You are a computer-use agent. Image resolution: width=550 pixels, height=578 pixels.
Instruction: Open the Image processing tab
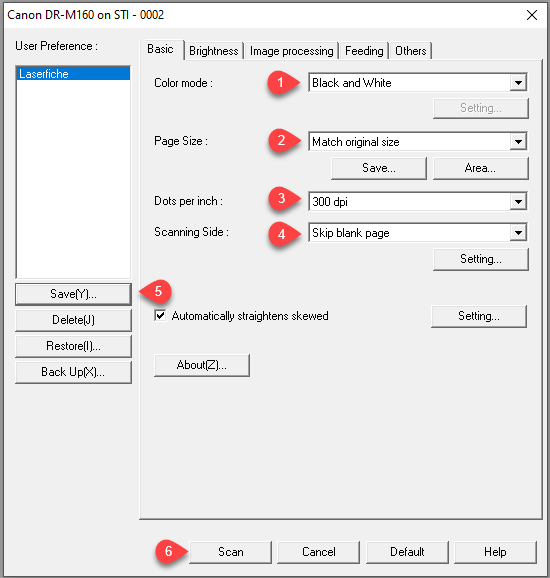pos(292,51)
